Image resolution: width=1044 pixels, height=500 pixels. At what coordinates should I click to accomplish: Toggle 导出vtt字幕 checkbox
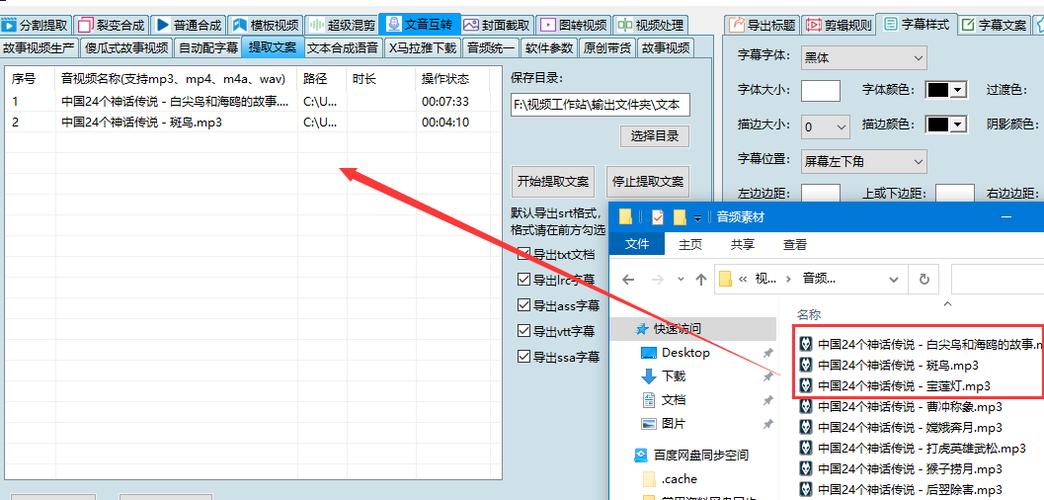(523, 331)
